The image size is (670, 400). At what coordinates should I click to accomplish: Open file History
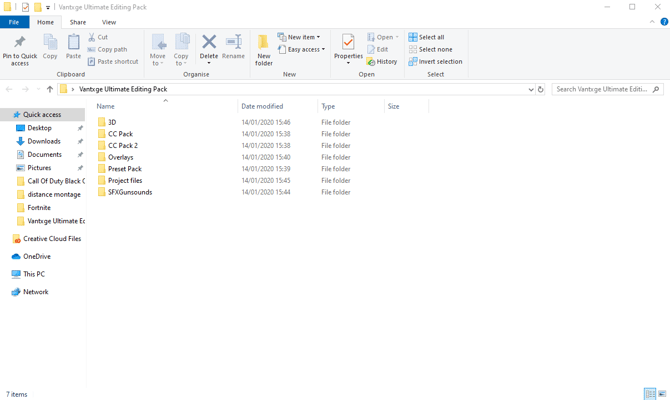[382, 62]
